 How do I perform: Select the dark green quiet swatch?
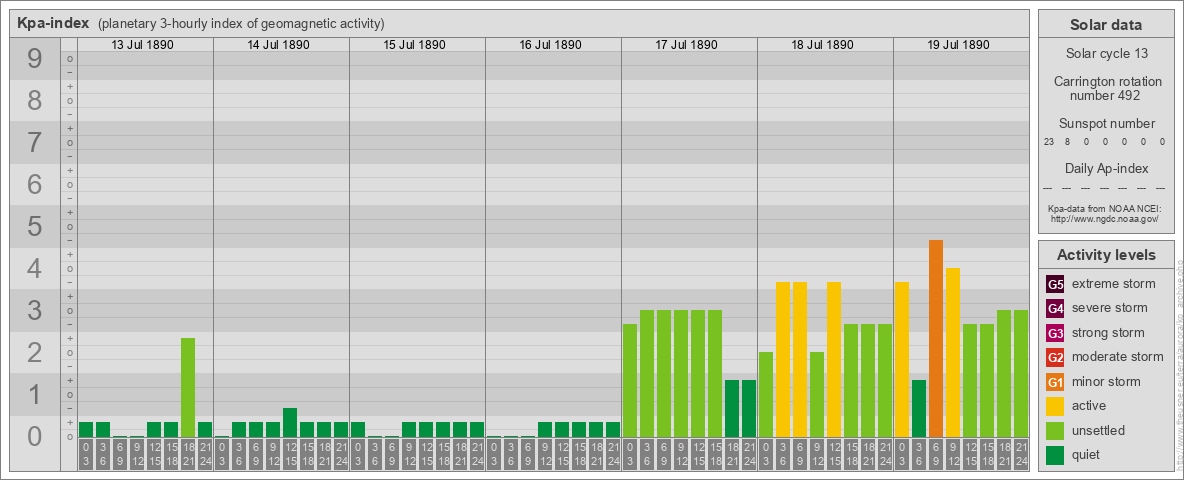click(1055, 455)
